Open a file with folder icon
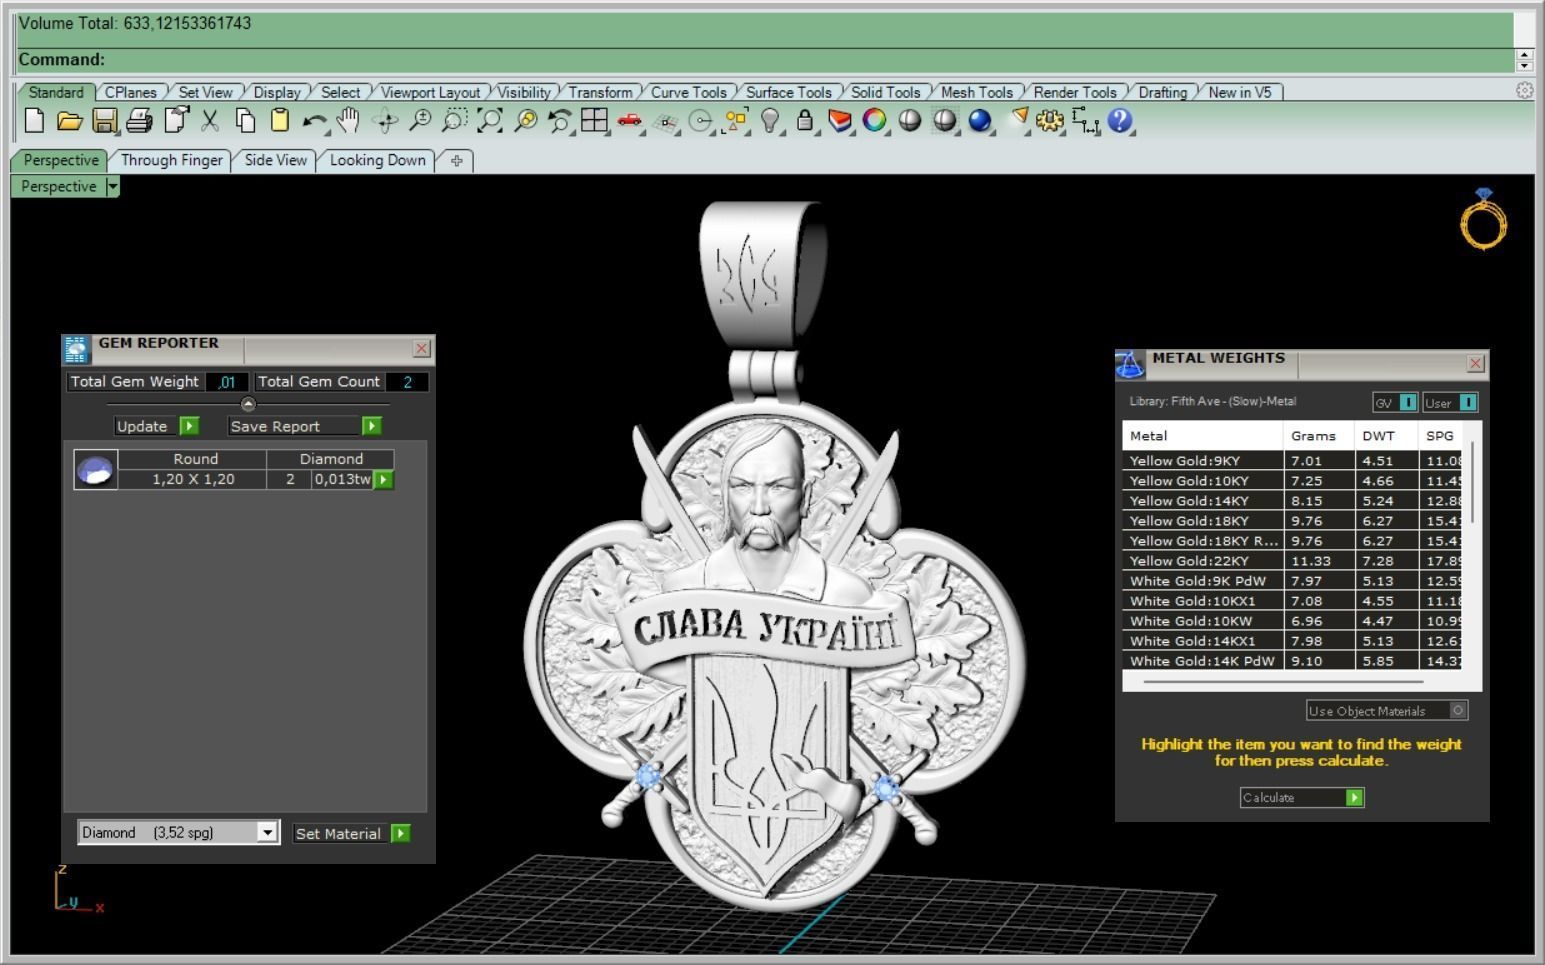Image resolution: width=1545 pixels, height=965 pixels. click(69, 121)
